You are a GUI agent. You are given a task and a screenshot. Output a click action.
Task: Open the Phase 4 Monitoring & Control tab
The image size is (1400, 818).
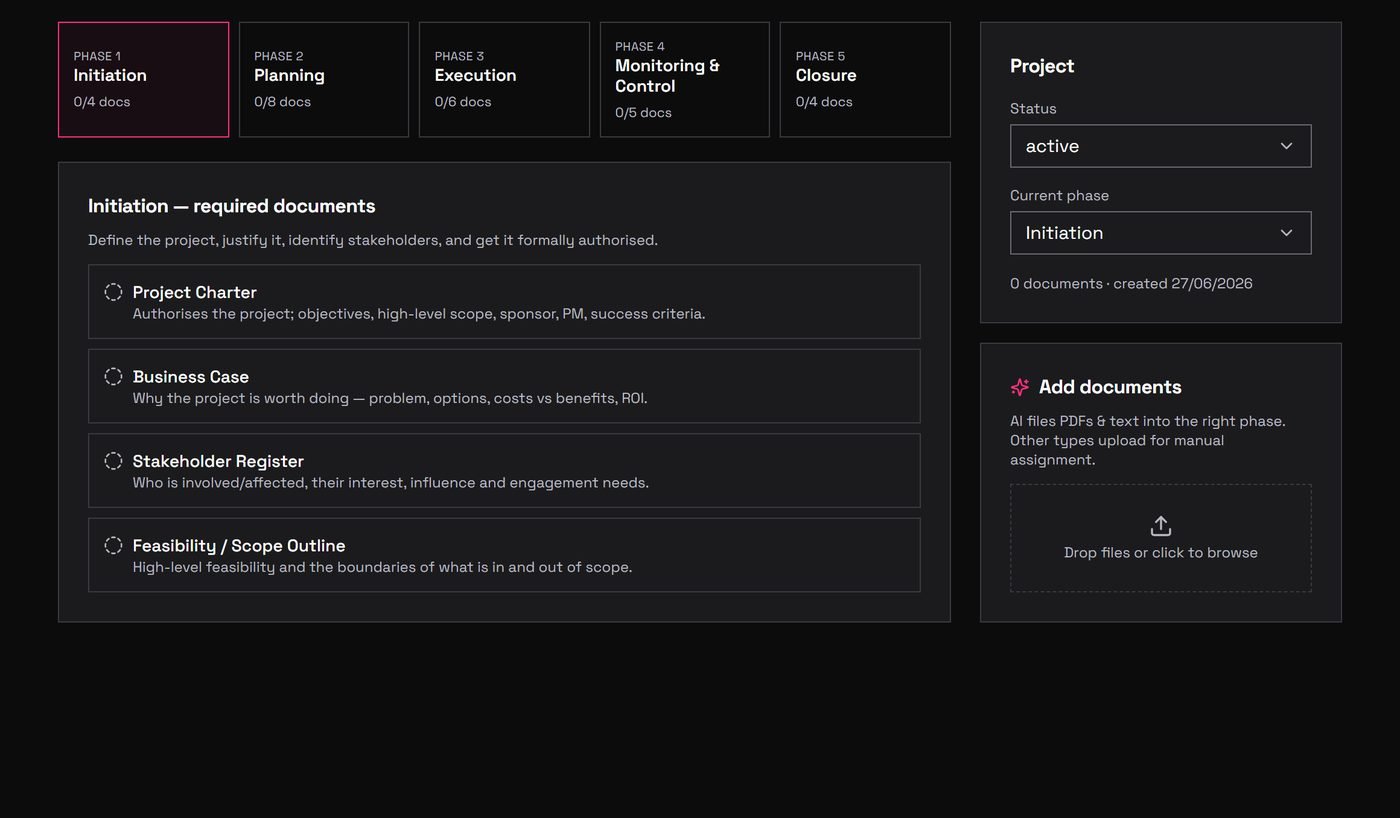tap(685, 79)
